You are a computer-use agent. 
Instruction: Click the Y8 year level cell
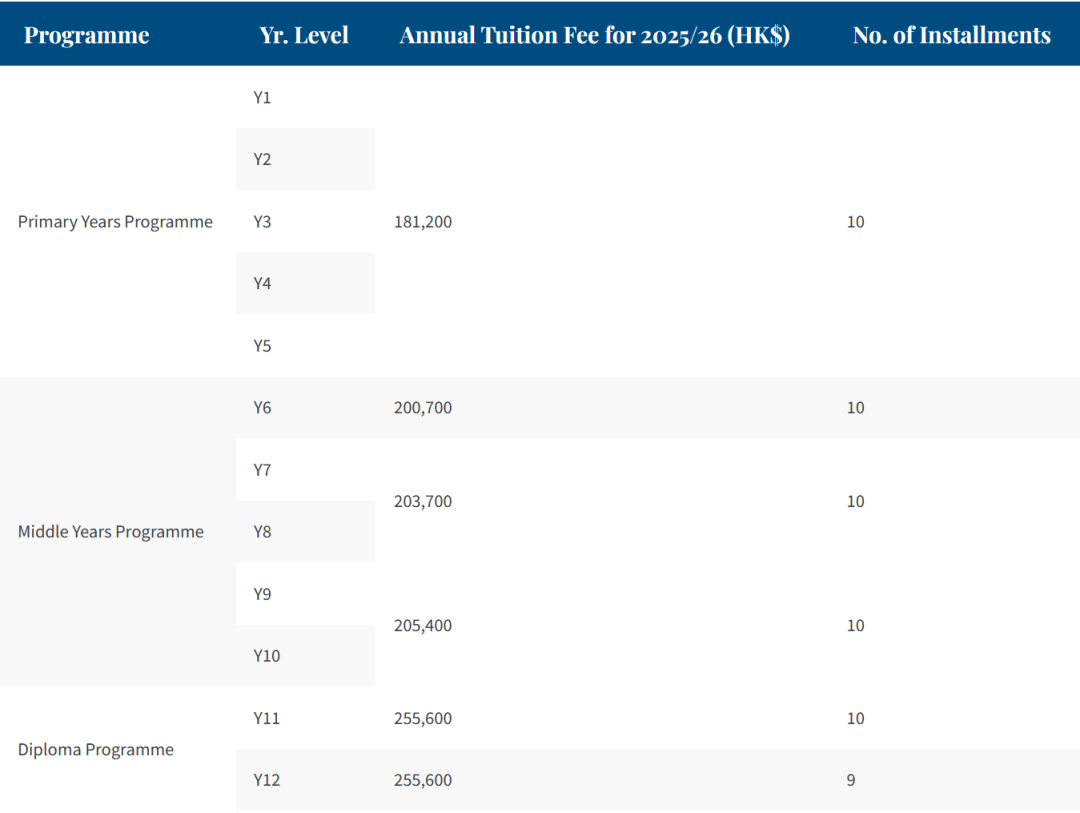point(262,532)
